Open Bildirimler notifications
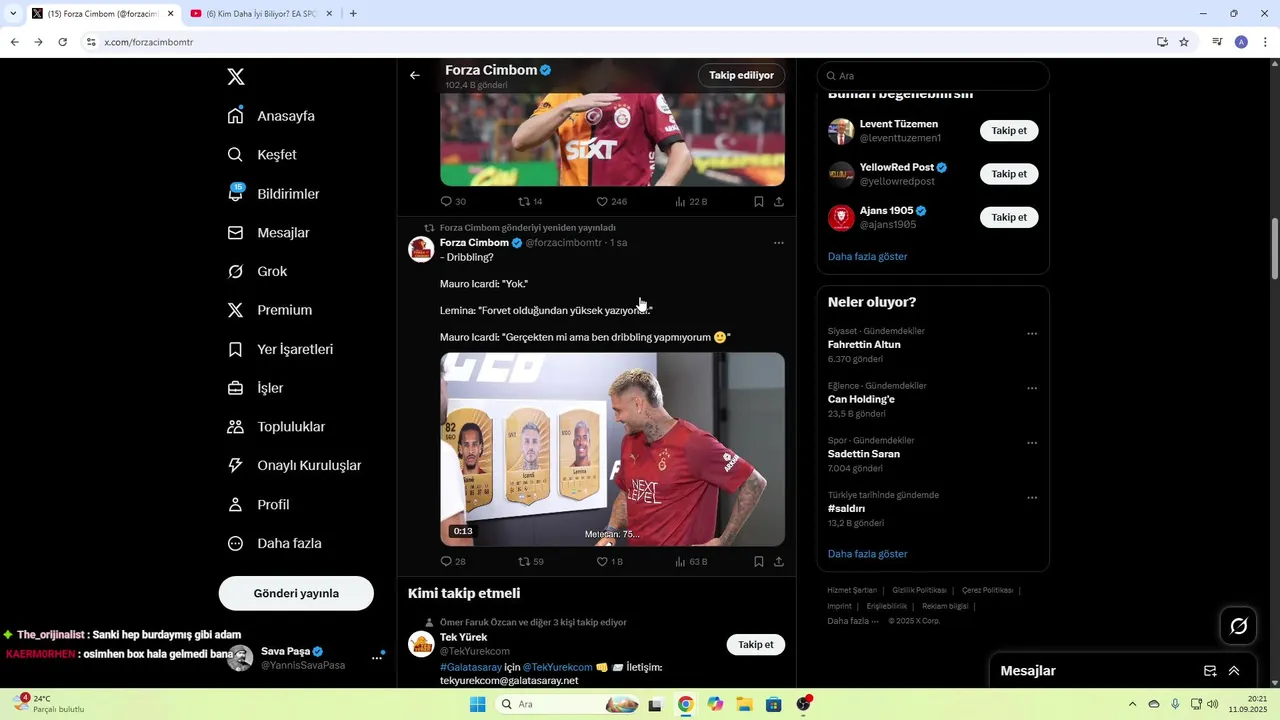Viewport: 1280px width, 720px height. (273, 194)
